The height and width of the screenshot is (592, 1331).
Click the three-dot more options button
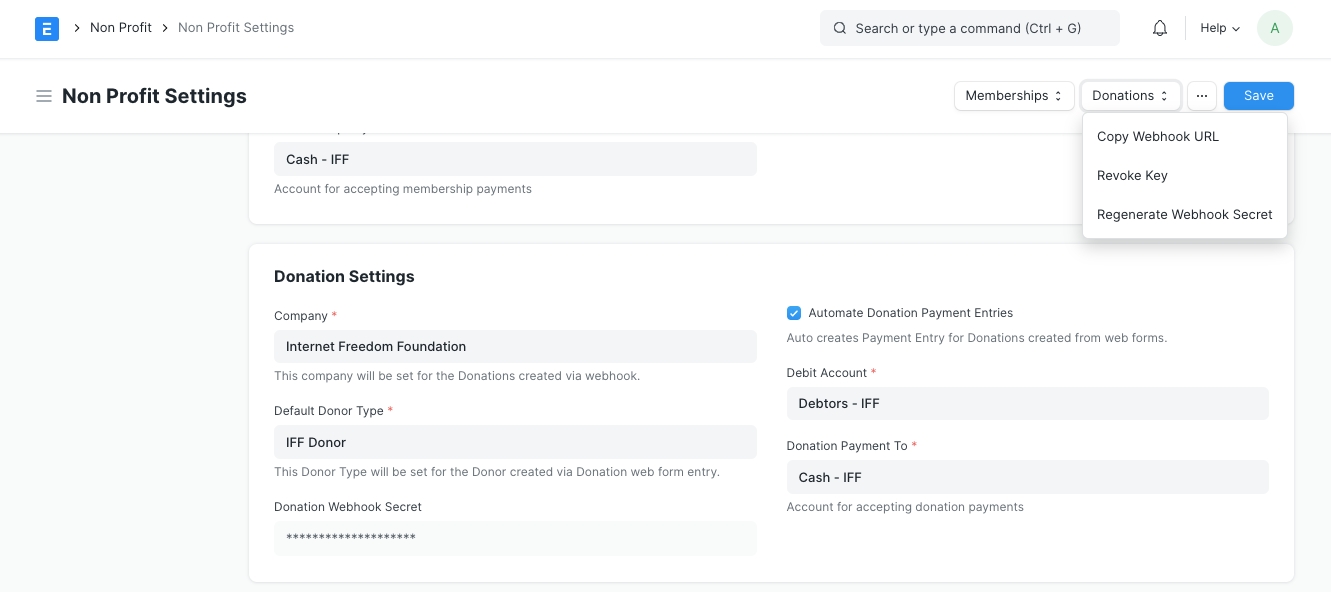[1202, 96]
